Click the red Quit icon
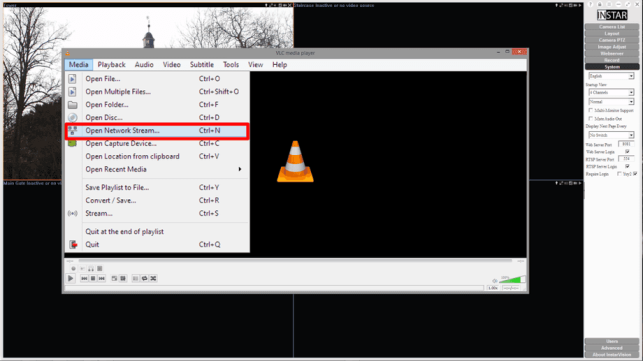This screenshot has width=643, height=361. [x=73, y=244]
